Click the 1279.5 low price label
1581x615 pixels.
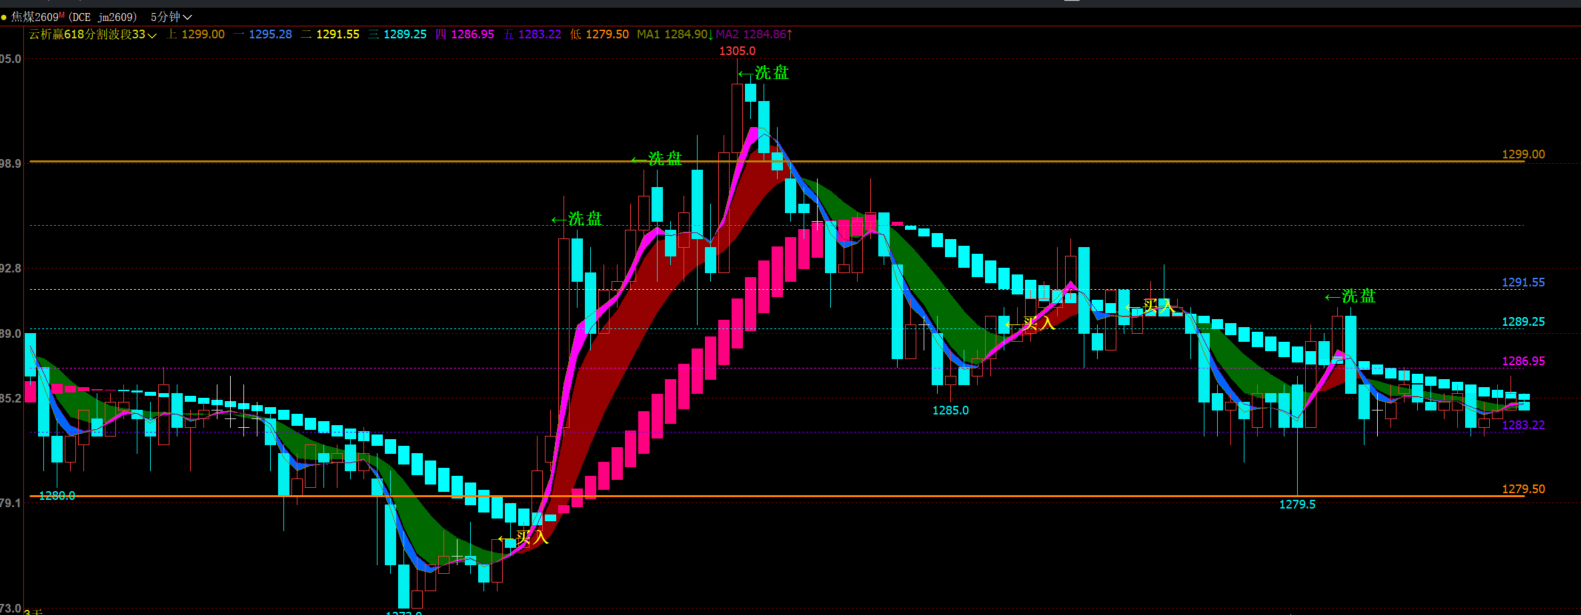pyautogui.click(x=1297, y=505)
